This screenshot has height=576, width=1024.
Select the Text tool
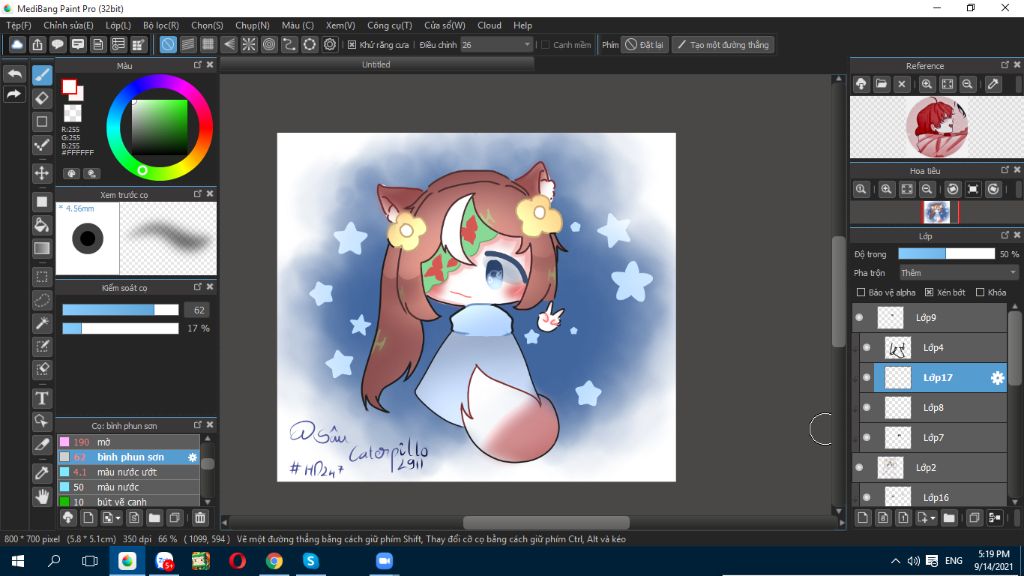pyautogui.click(x=42, y=398)
